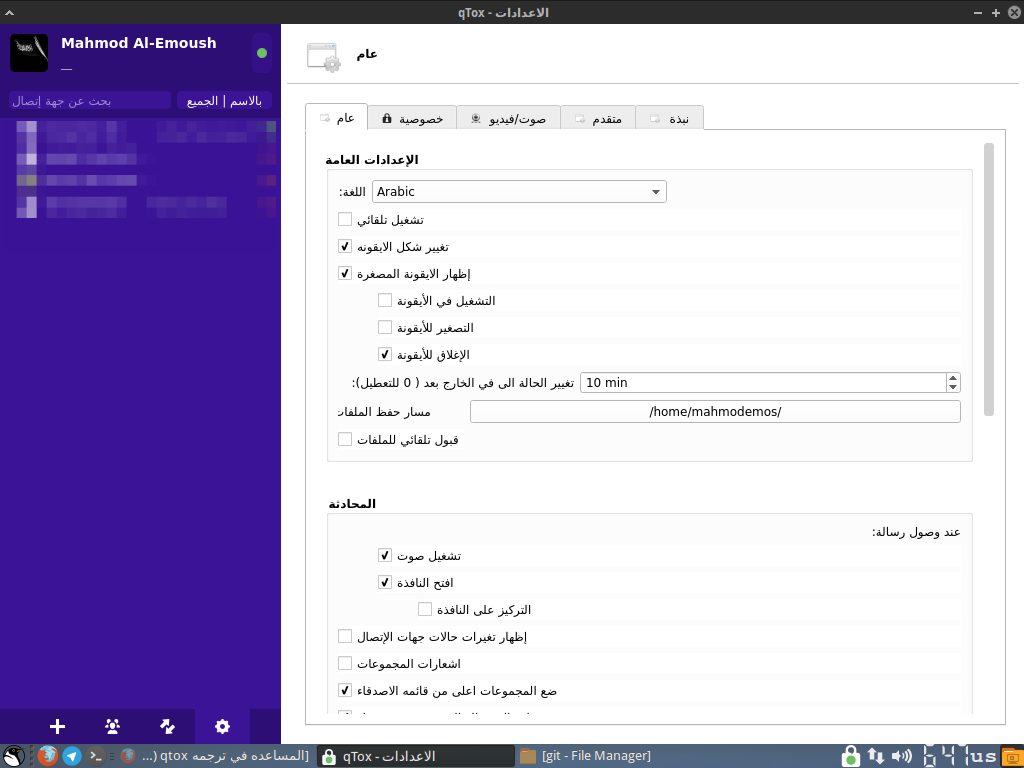Open the Arabic language dropdown
This screenshot has height=768, width=1024.
coord(519,191)
